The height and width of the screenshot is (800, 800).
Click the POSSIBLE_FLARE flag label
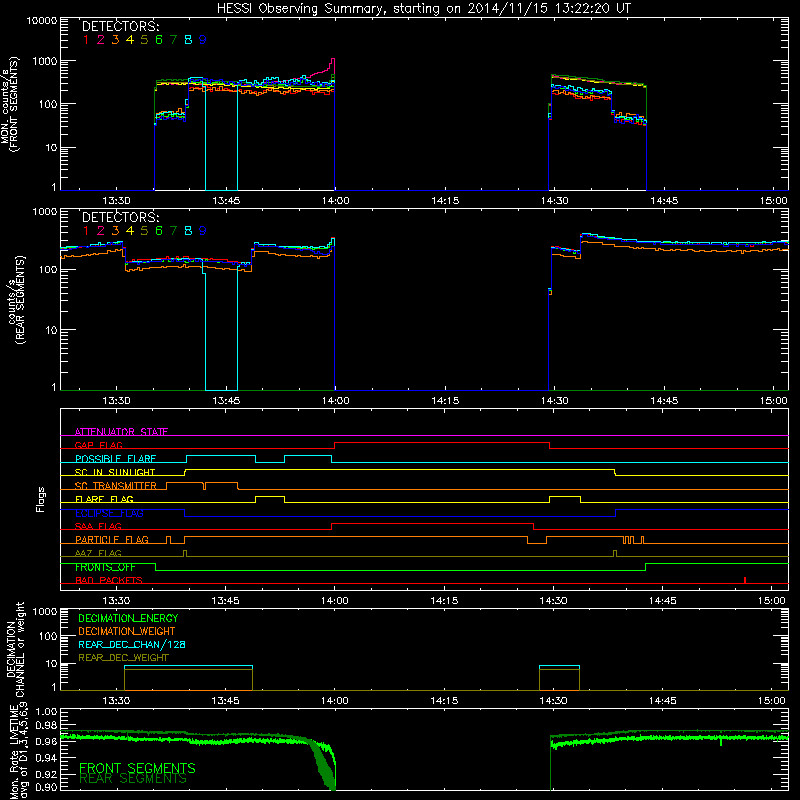[115, 459]
